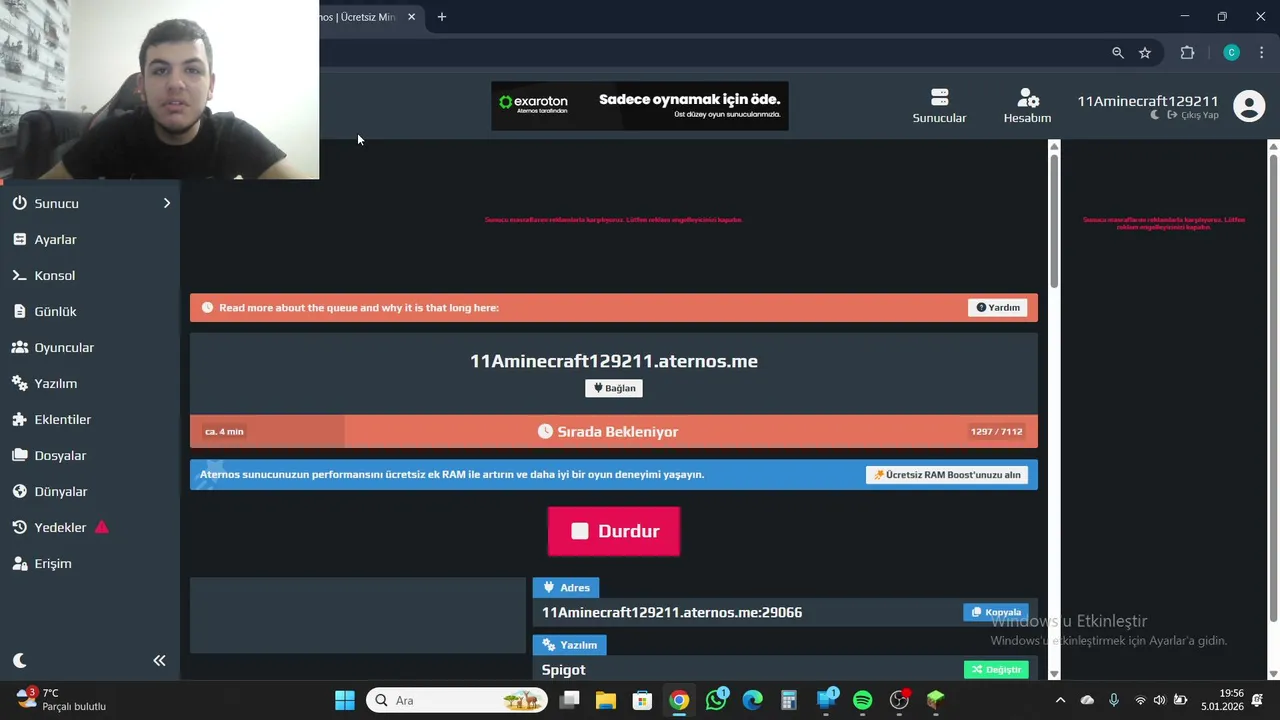Click the Spigot software name
Viewport: 1280px width, 720px height.
click(x=563, y=670)
